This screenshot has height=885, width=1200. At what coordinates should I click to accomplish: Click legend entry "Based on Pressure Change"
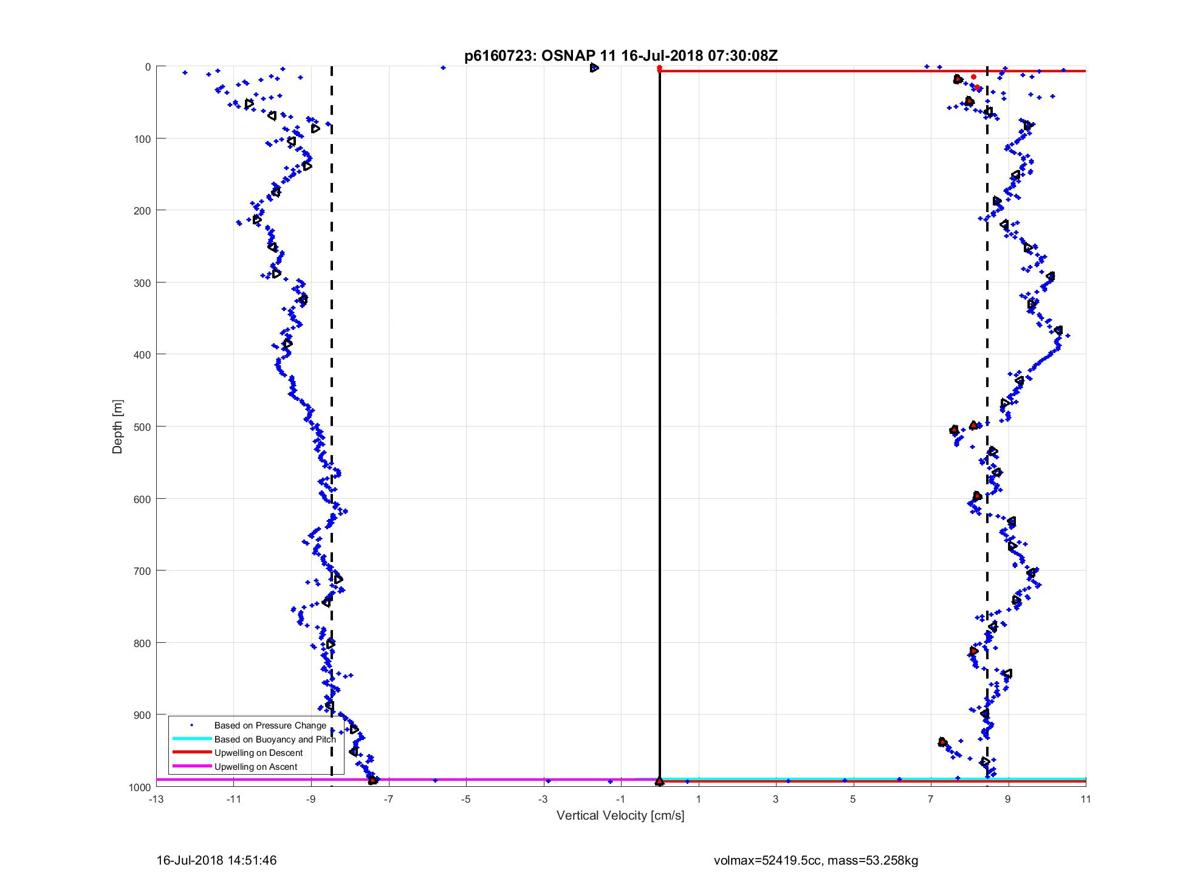point(271,724)
